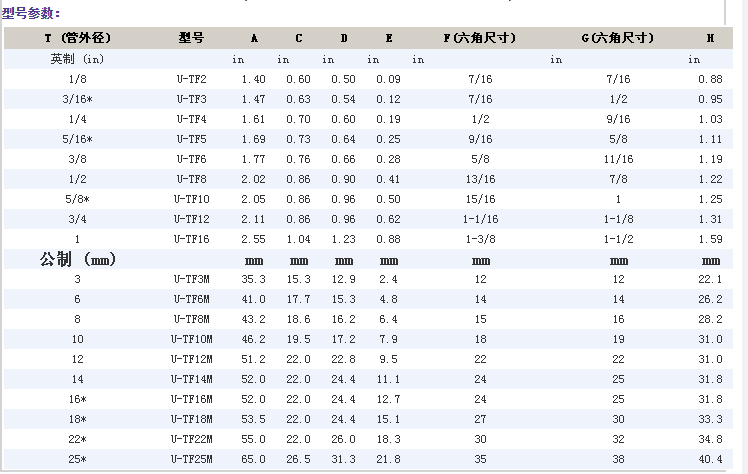Click the E value 0.09
This screenshot has height=474, width=748.
[388, 79]
